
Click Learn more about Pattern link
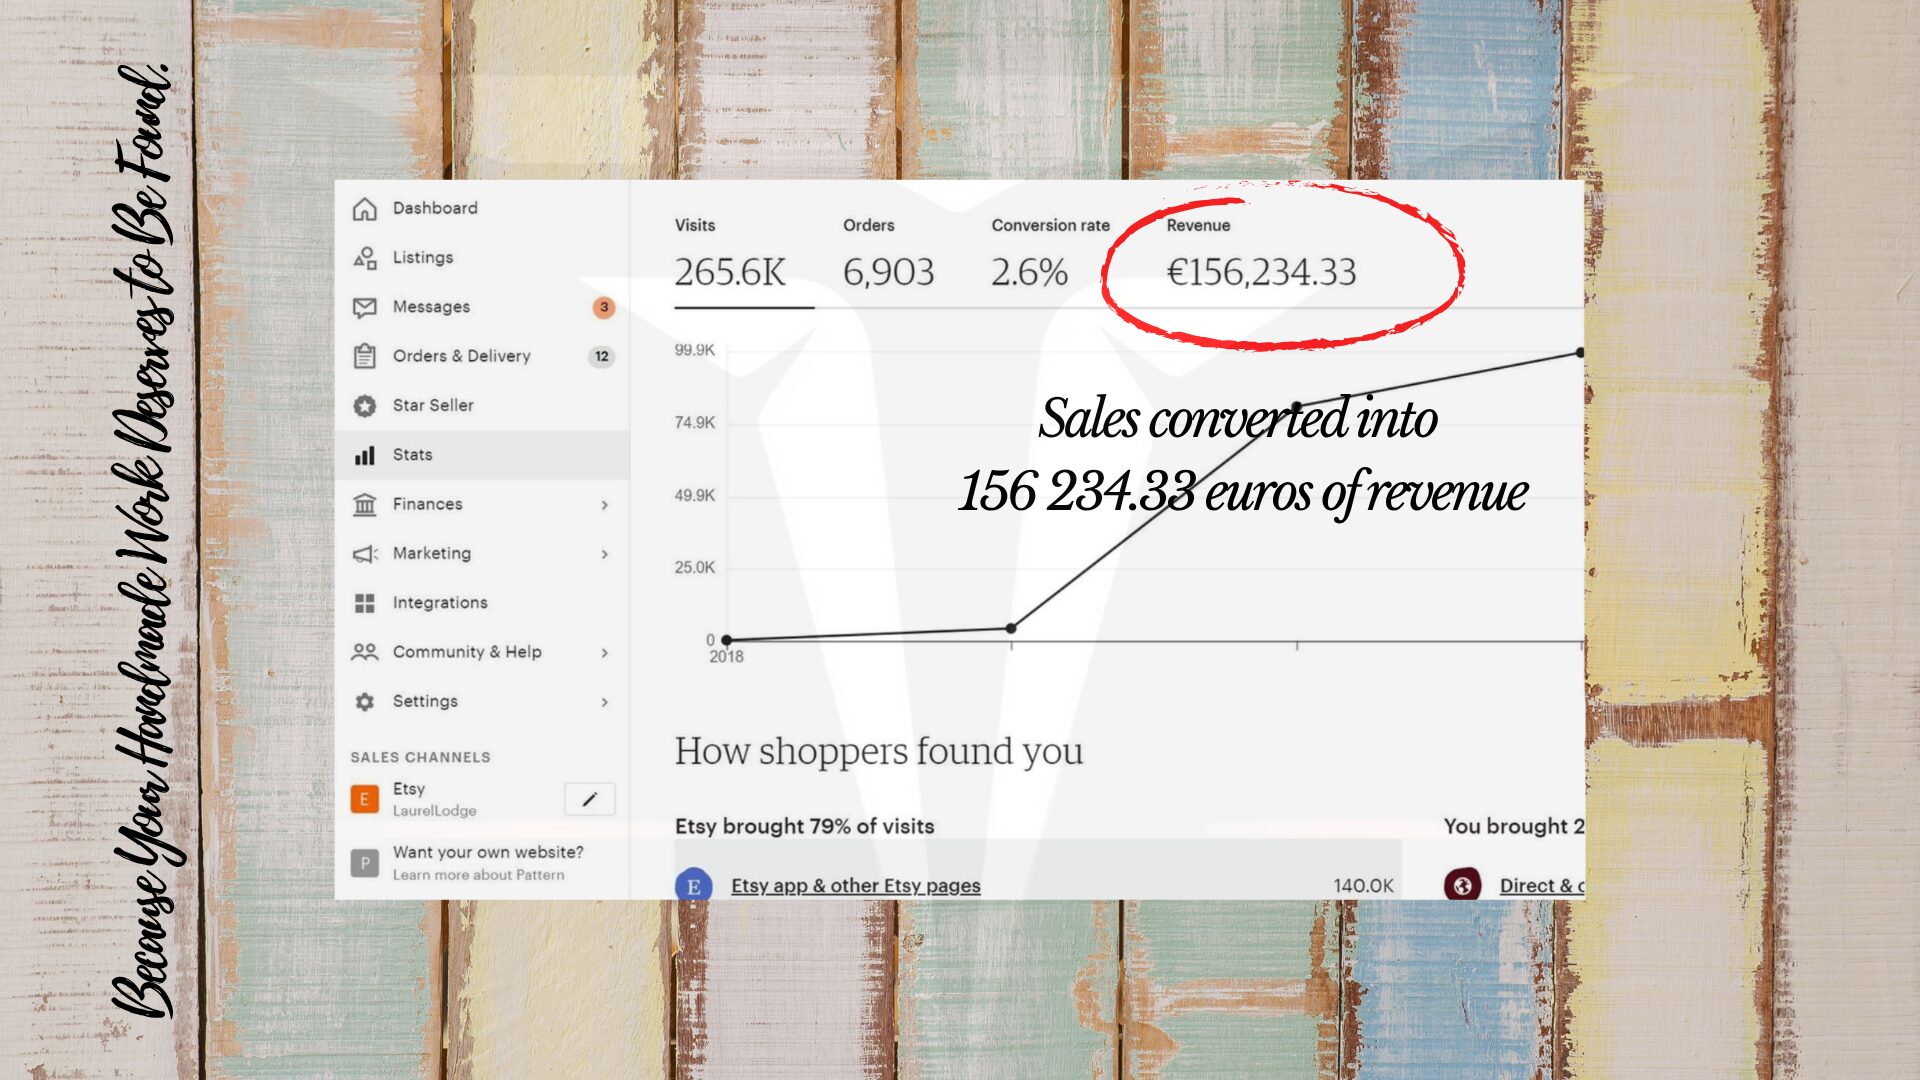pos(478,875)
